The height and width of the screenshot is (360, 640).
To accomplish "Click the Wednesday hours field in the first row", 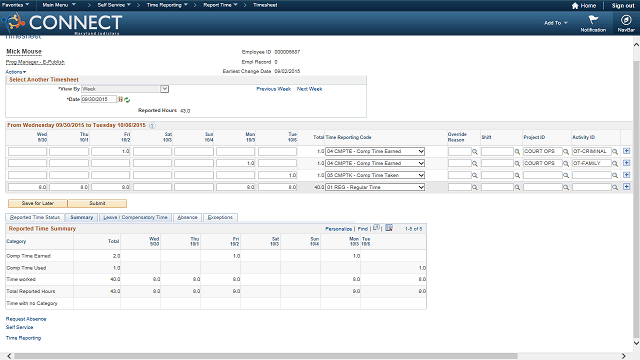I will click(x=27, y=151).
